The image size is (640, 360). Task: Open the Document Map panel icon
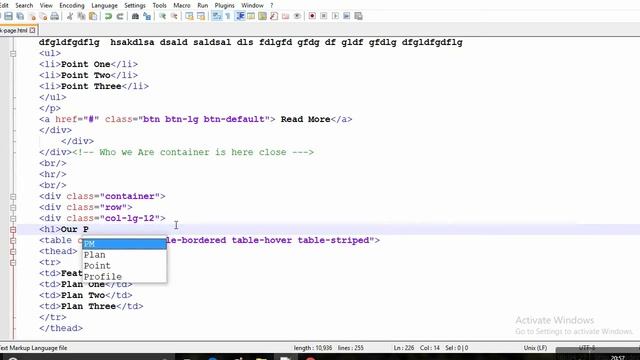[262, 16]
